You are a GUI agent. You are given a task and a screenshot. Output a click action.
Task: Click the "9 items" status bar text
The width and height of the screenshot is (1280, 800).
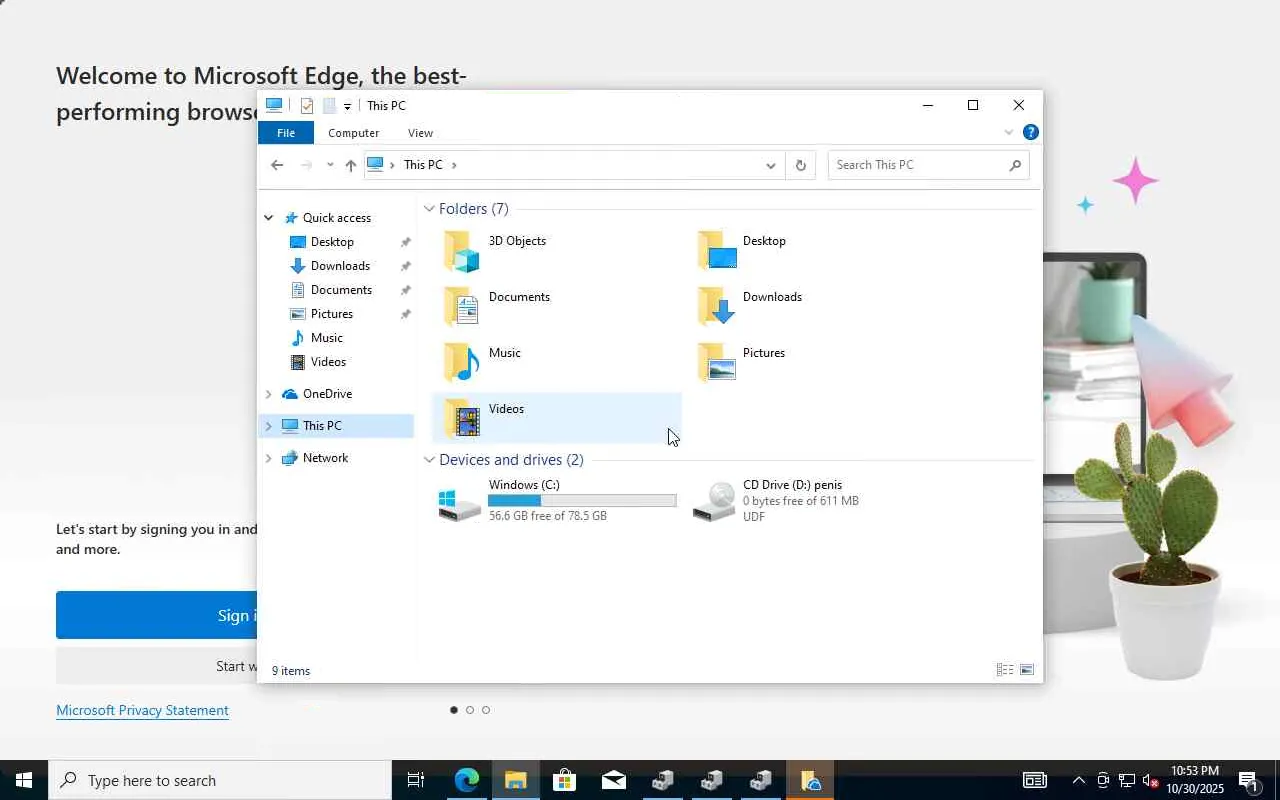pos(291,671)
